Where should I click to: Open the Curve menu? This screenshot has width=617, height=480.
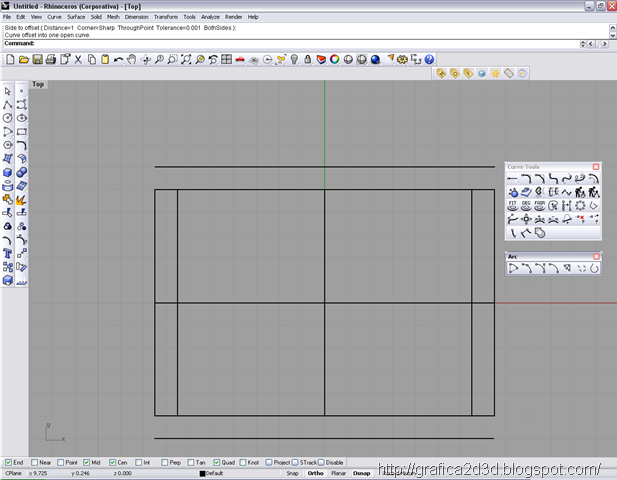pos(54,17)
